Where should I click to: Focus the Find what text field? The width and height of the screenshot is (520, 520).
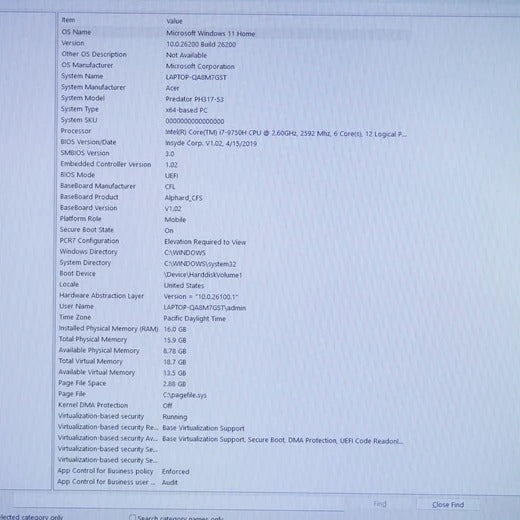(178, 502)
